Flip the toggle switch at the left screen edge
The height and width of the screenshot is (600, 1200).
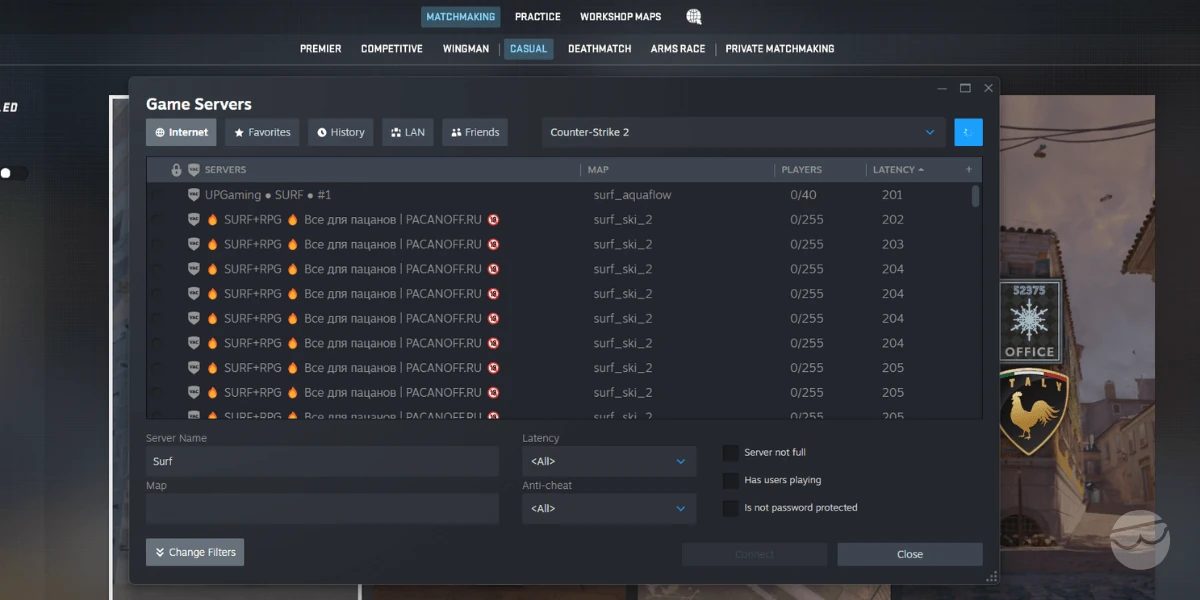14,173
